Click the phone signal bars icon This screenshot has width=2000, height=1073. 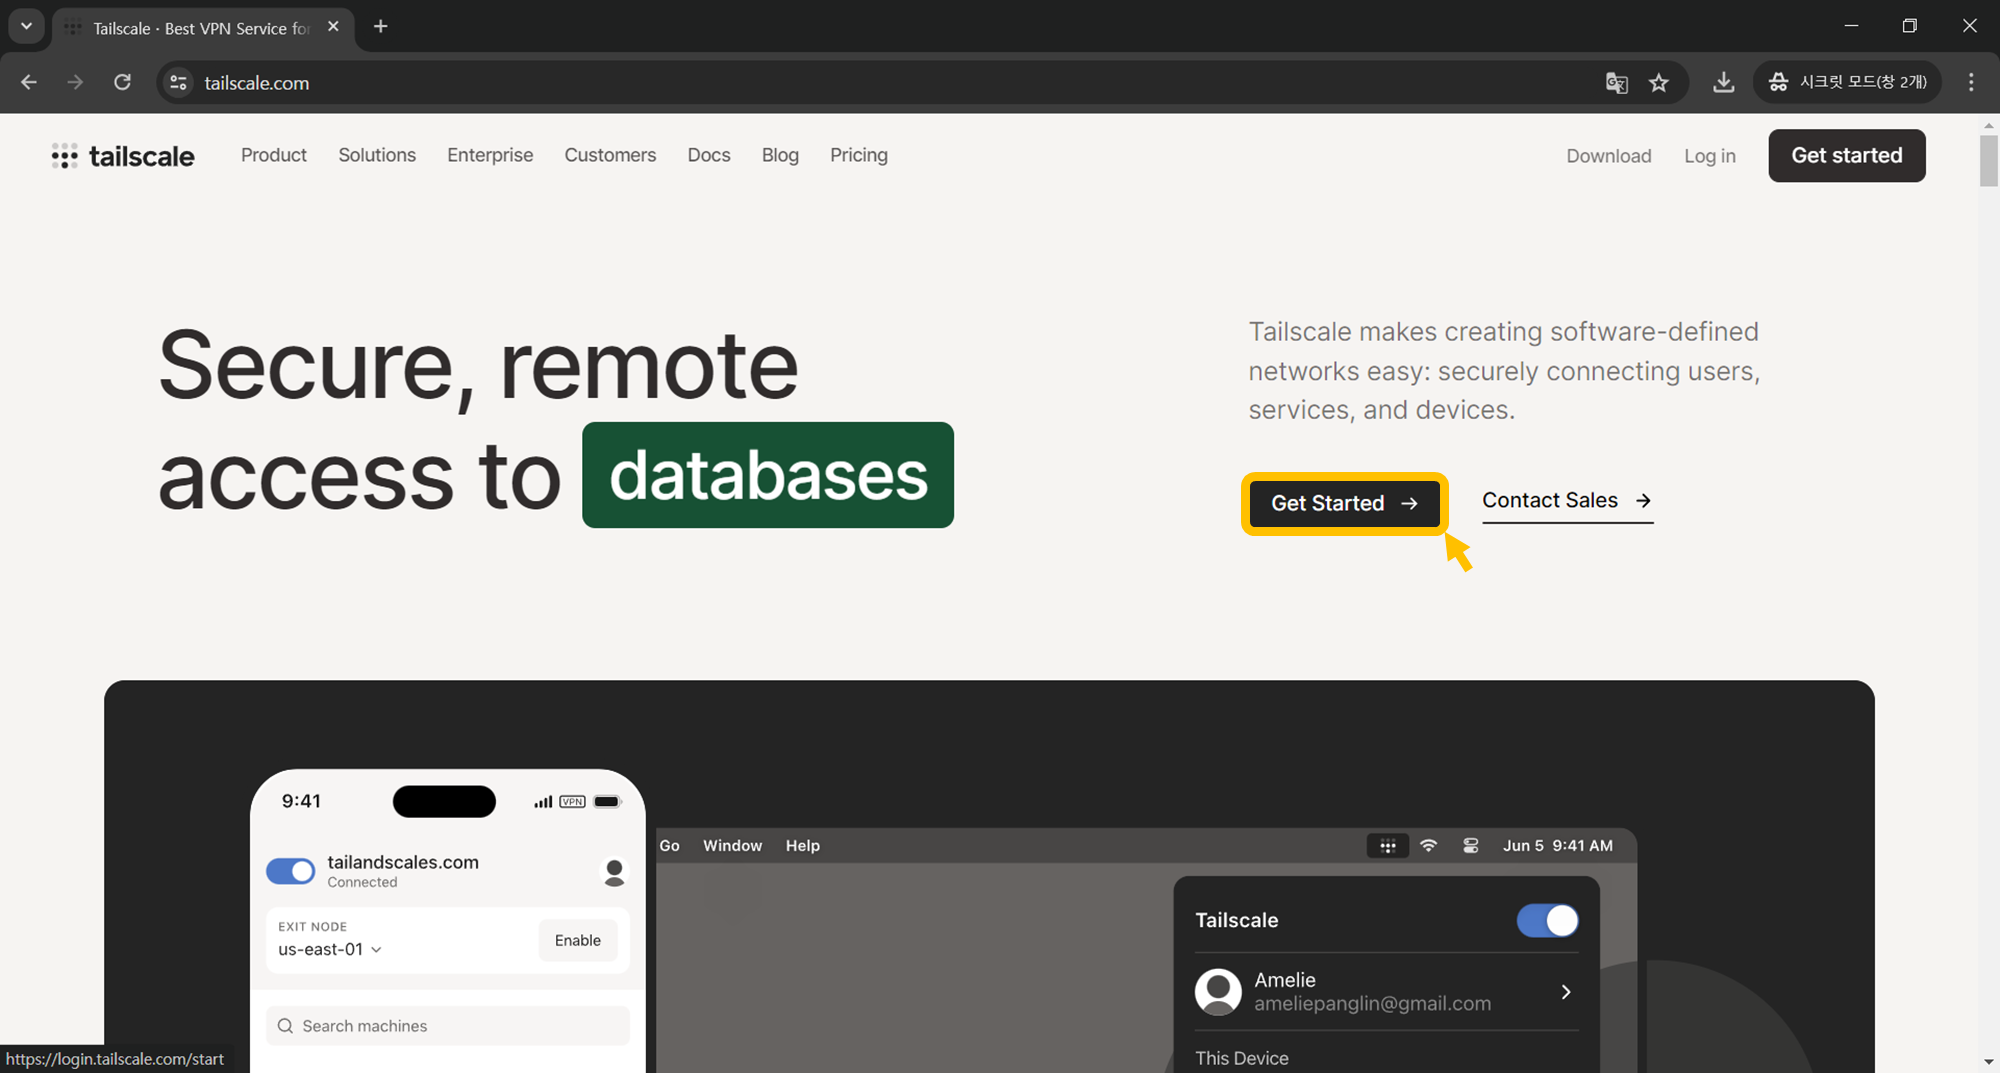click(x=543, y=802)
